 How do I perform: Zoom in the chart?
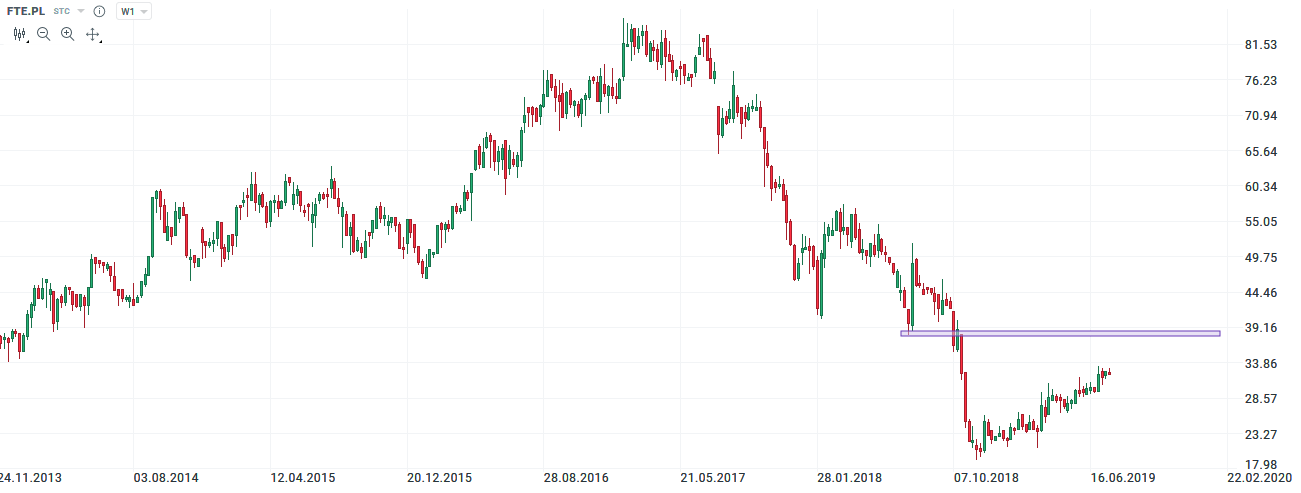68,34
